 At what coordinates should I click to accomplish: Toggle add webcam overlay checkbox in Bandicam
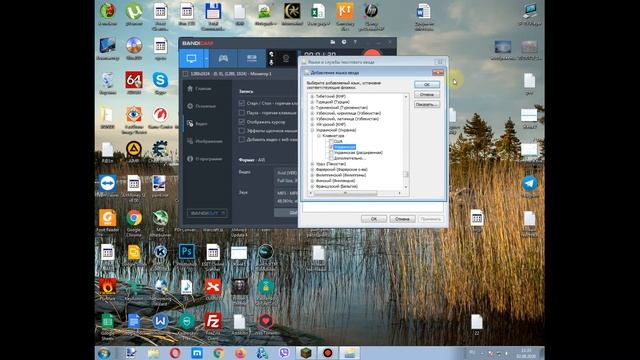click(242, 140)
